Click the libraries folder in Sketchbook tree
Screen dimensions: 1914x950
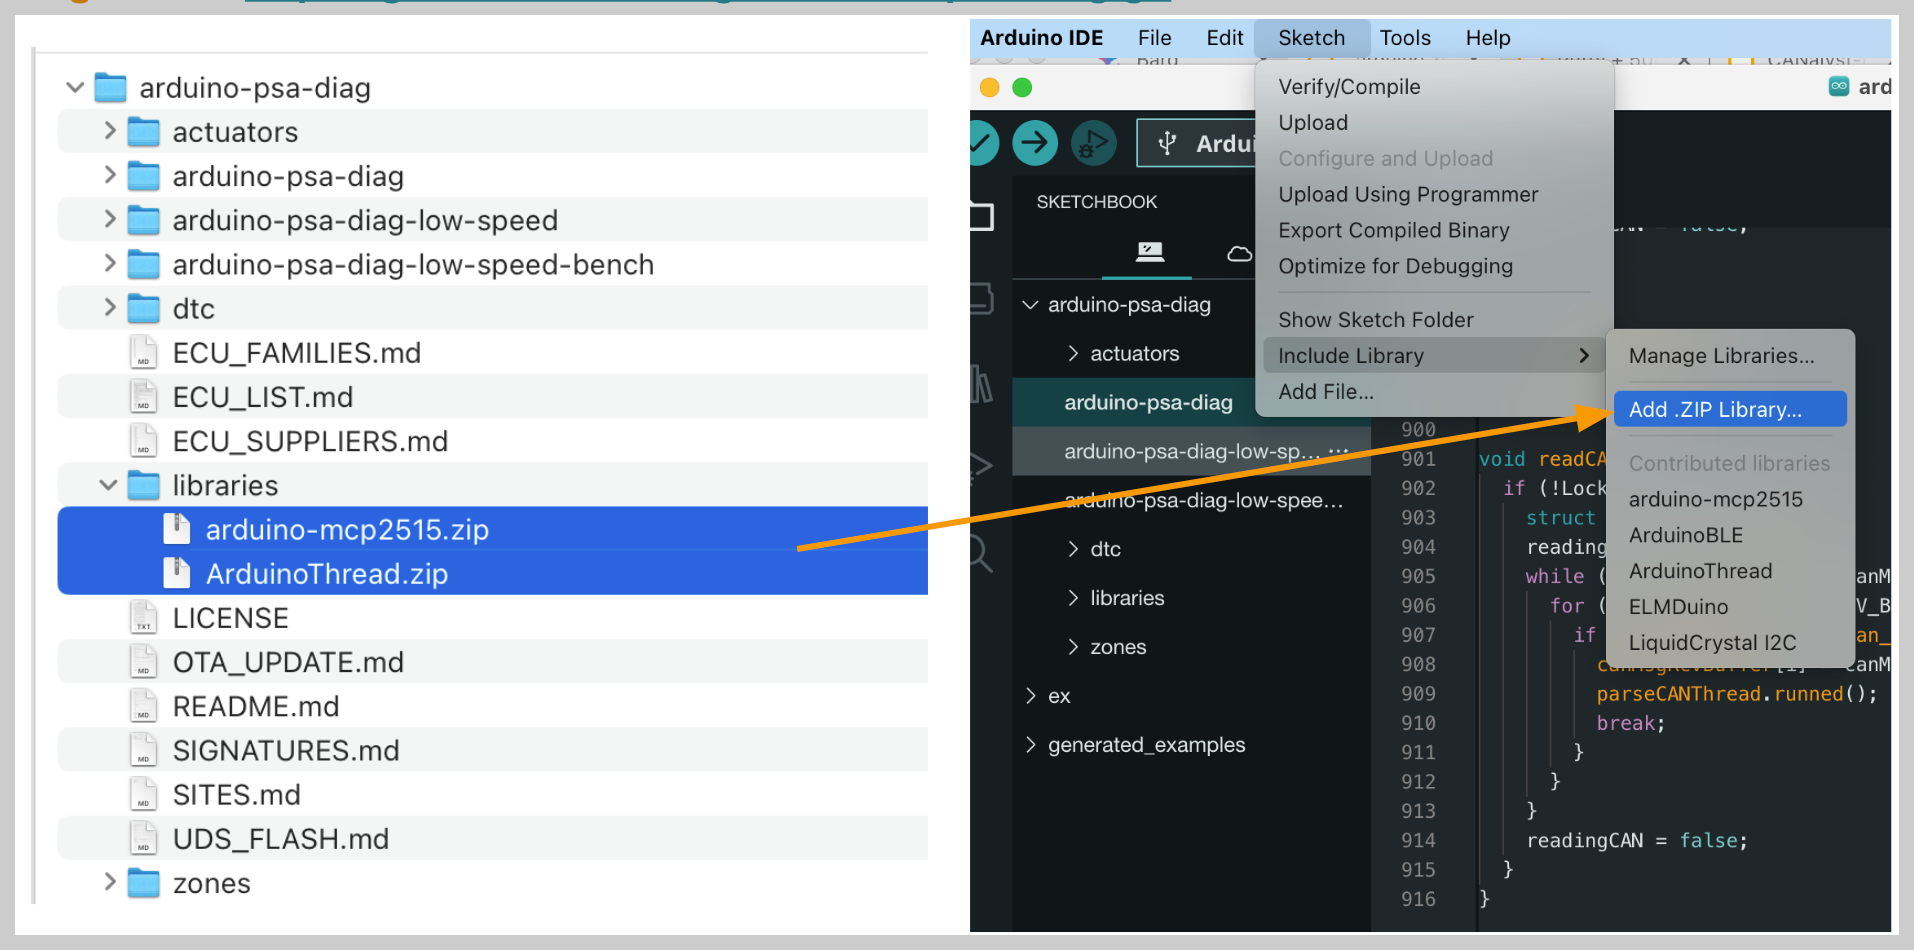[1127, 598]
